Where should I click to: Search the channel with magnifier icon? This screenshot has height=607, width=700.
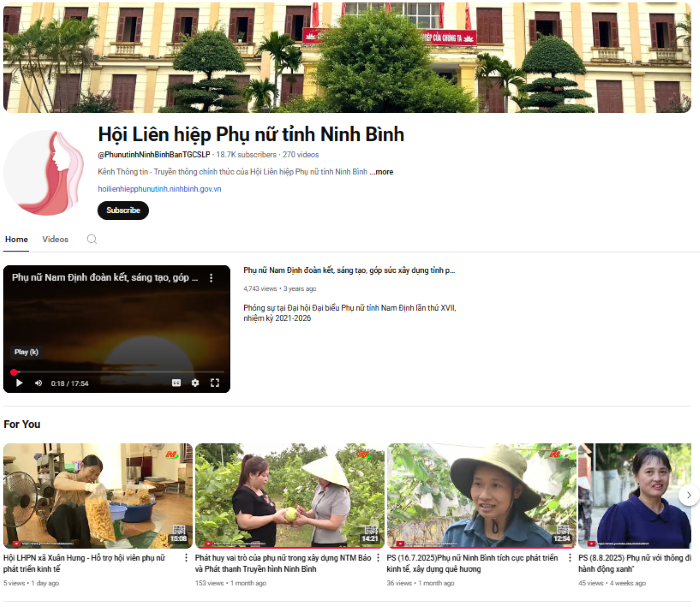point(92,239)
